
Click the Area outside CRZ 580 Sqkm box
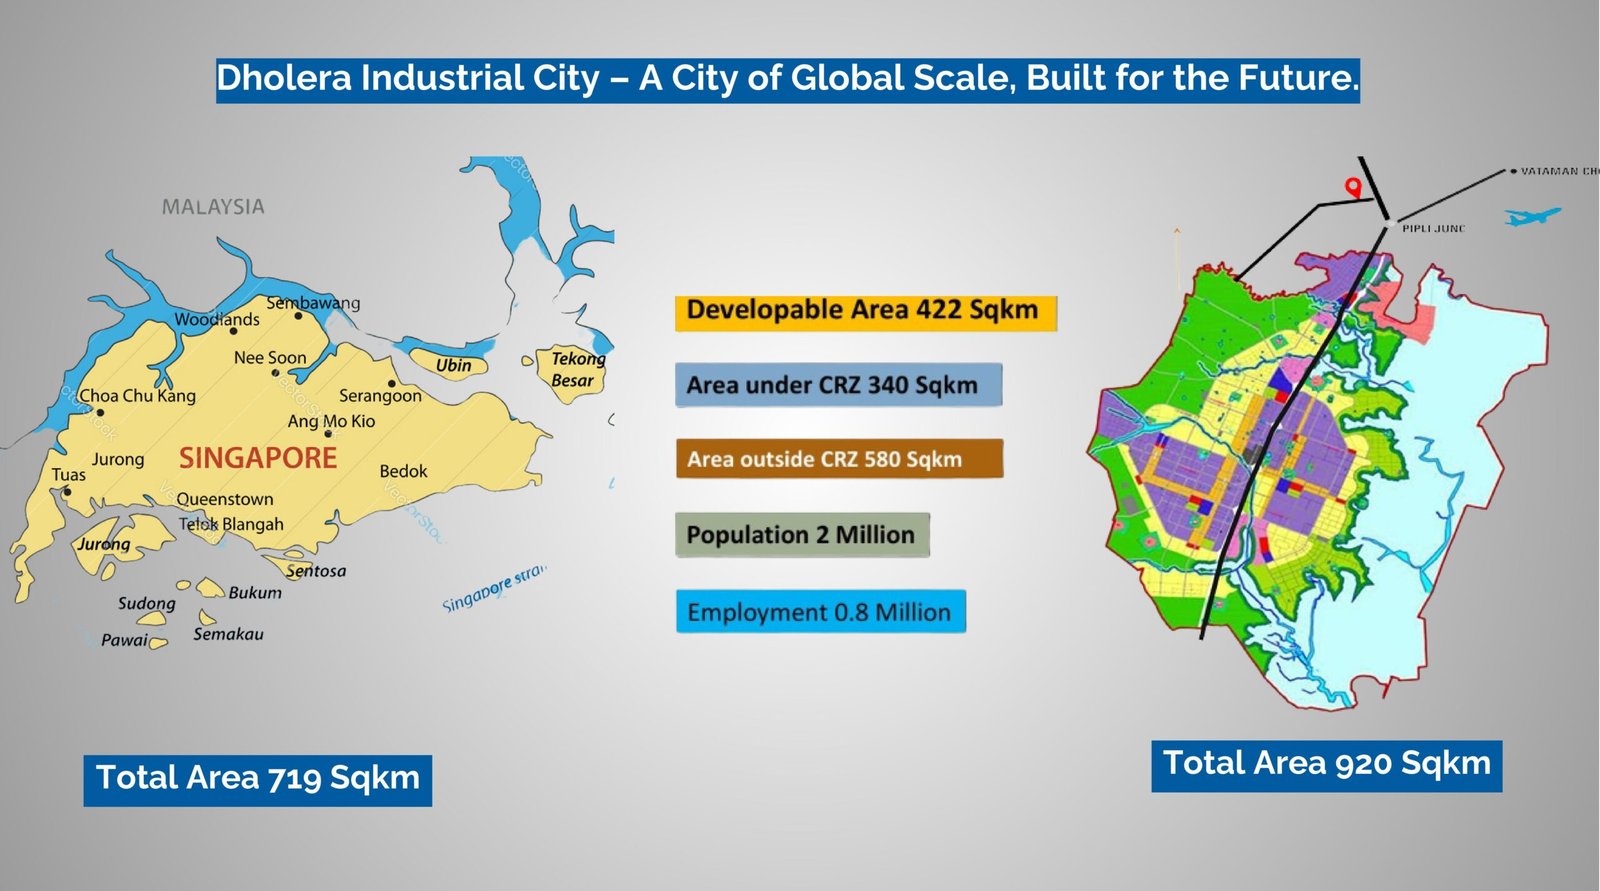tap(839, 459)
